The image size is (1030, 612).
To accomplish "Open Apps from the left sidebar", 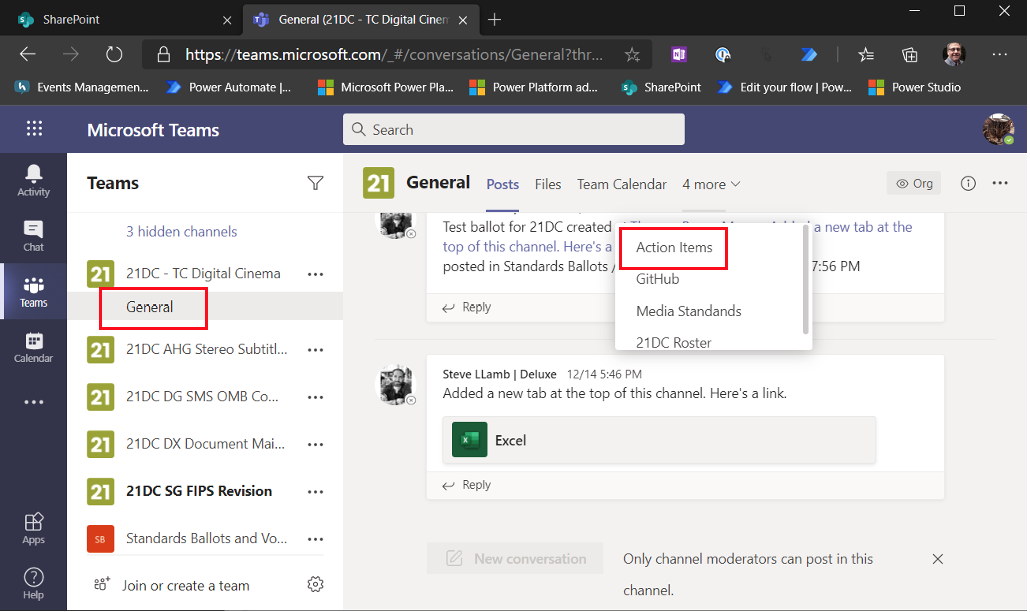I will pyautogui.click(x=33, y=527).
